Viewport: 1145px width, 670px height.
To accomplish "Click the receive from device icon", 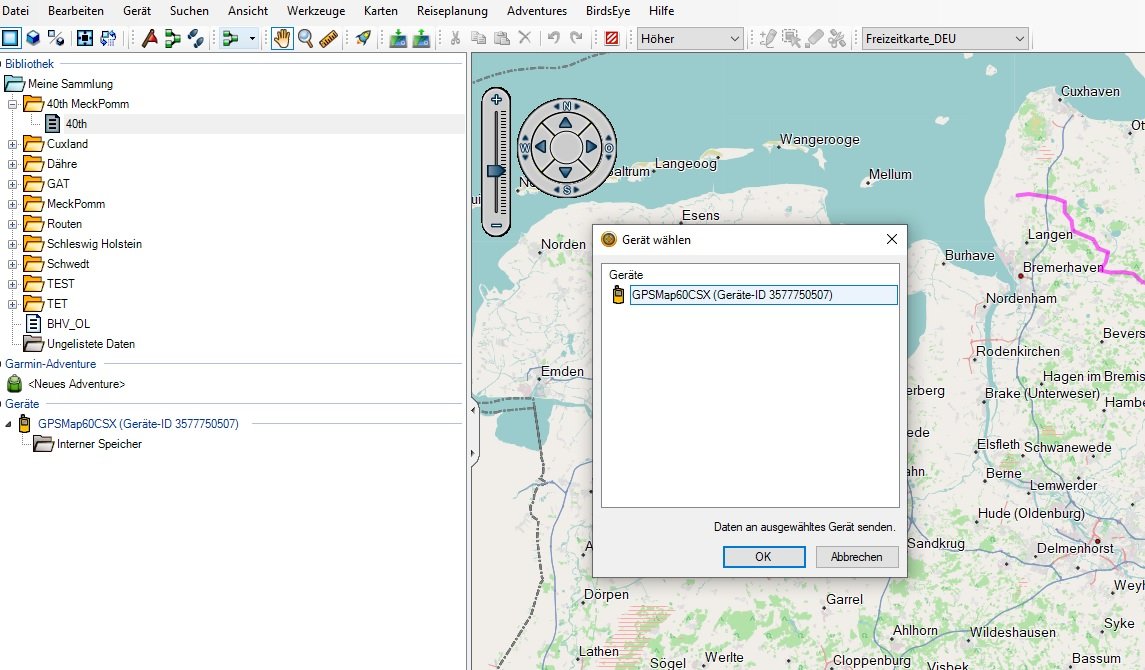I will [x=421, y=39].
